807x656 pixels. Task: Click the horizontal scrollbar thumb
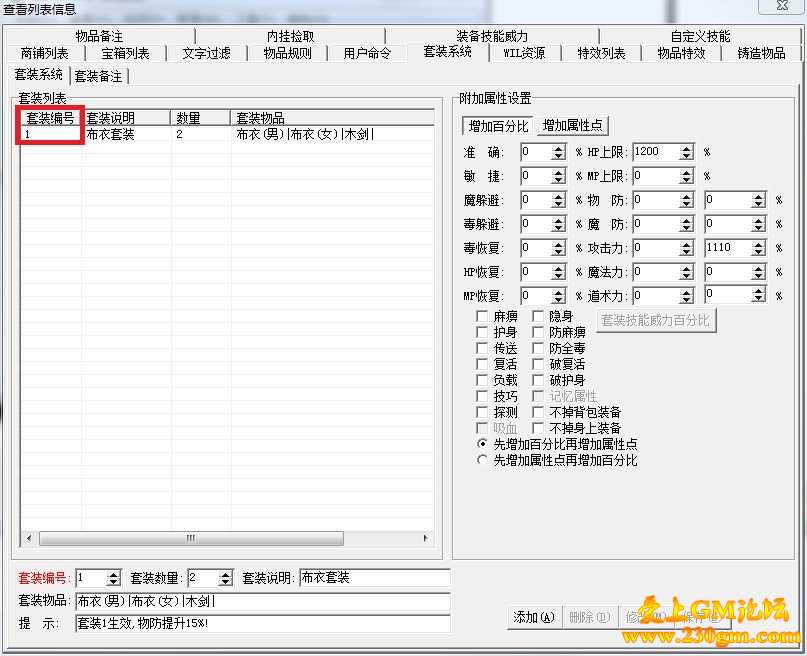point(191,538)
